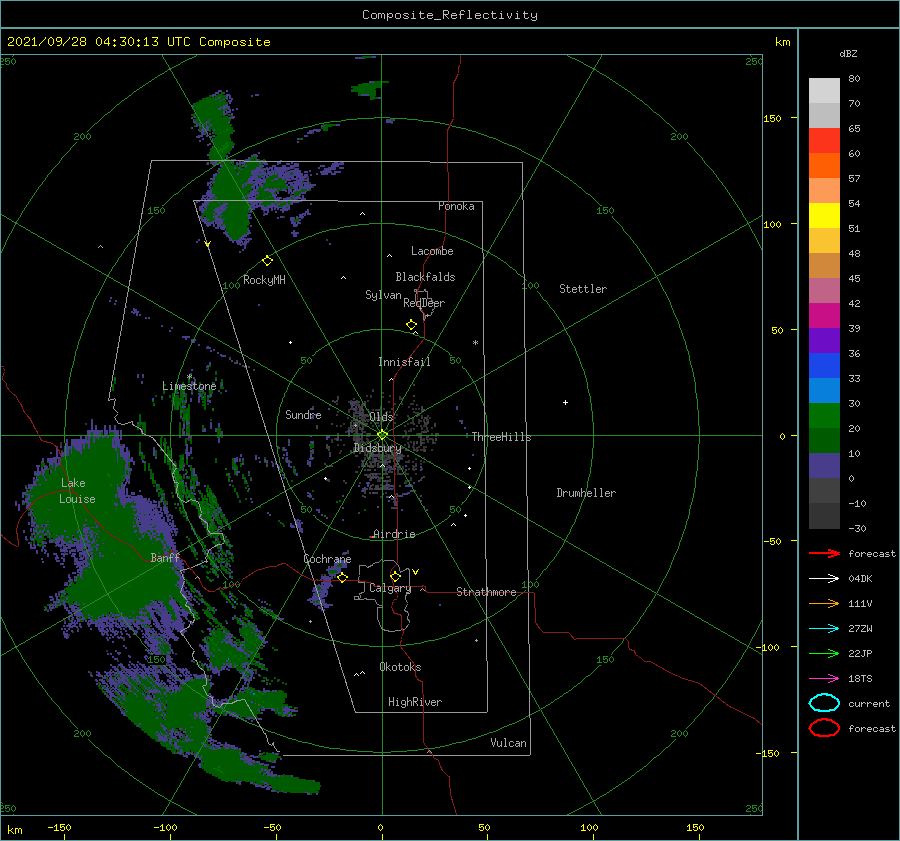Click the yellow diamond at radar center
Viewport: 900px width, 841px height.
coord(382,435)
